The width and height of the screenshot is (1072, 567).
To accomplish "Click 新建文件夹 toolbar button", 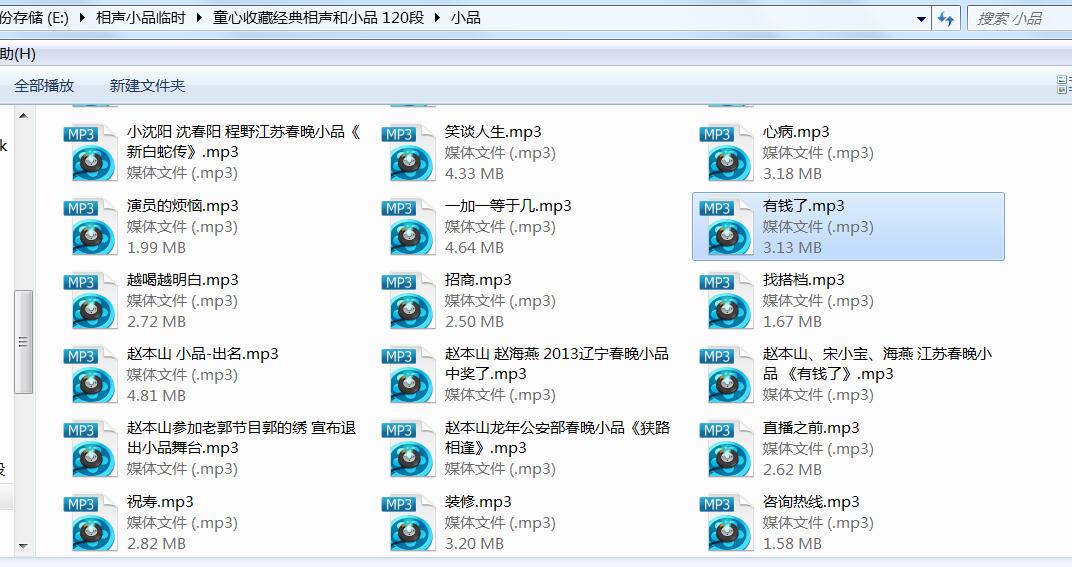I will (147, 85).
